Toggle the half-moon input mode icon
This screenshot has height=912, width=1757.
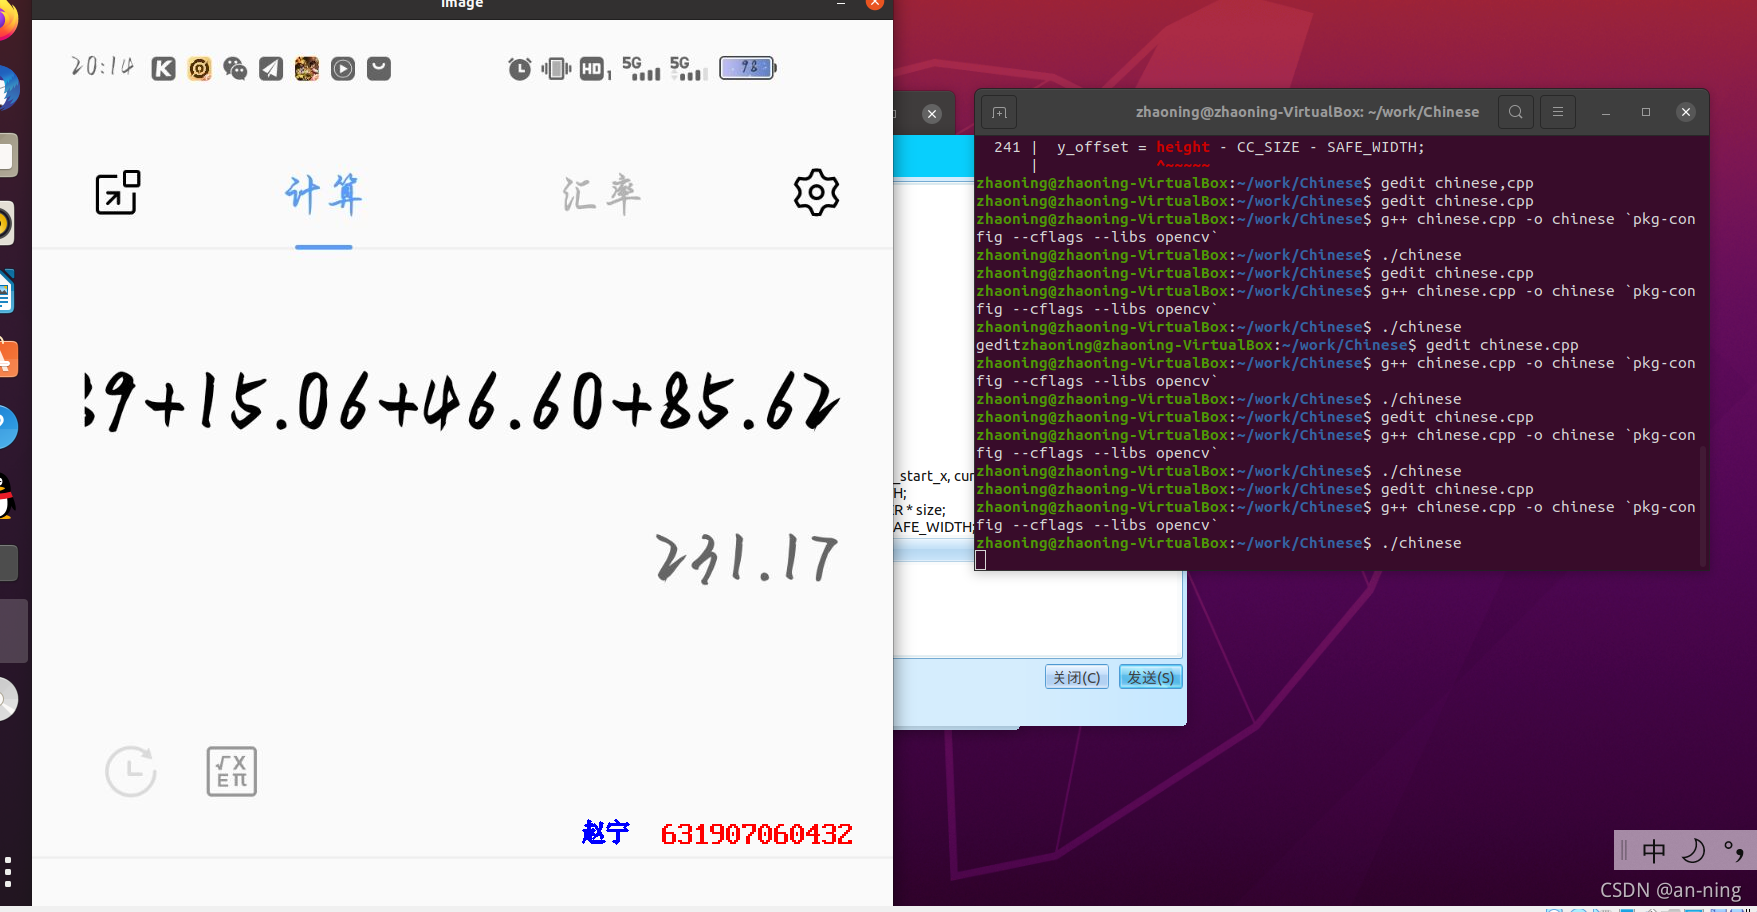point(1693,851)
